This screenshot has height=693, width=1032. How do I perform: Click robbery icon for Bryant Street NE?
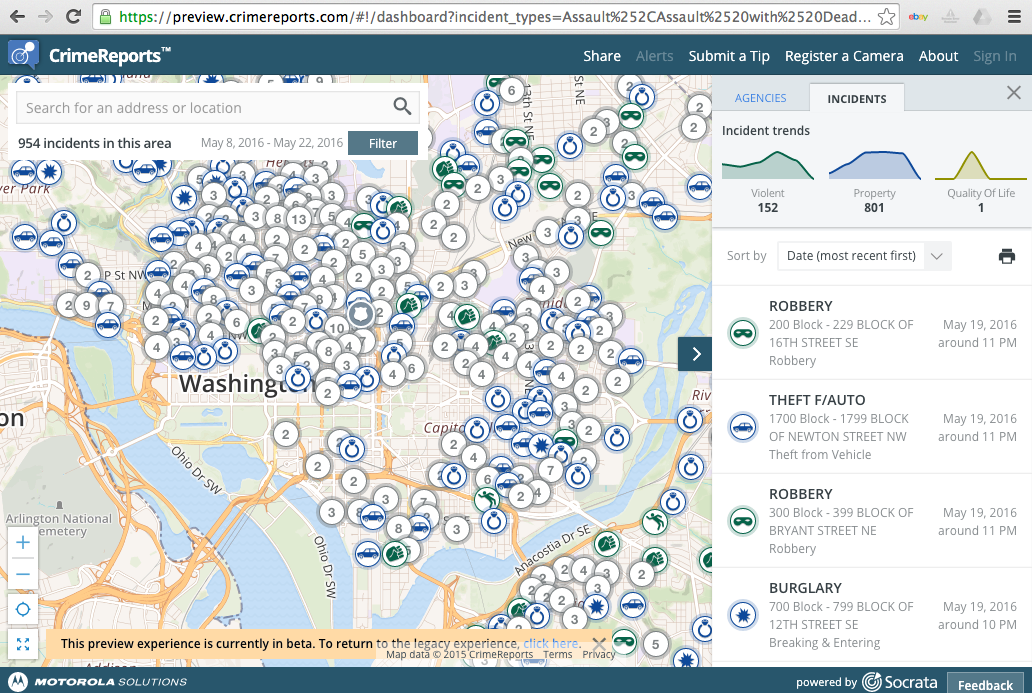pyautogui.click(x=742, y=521)
